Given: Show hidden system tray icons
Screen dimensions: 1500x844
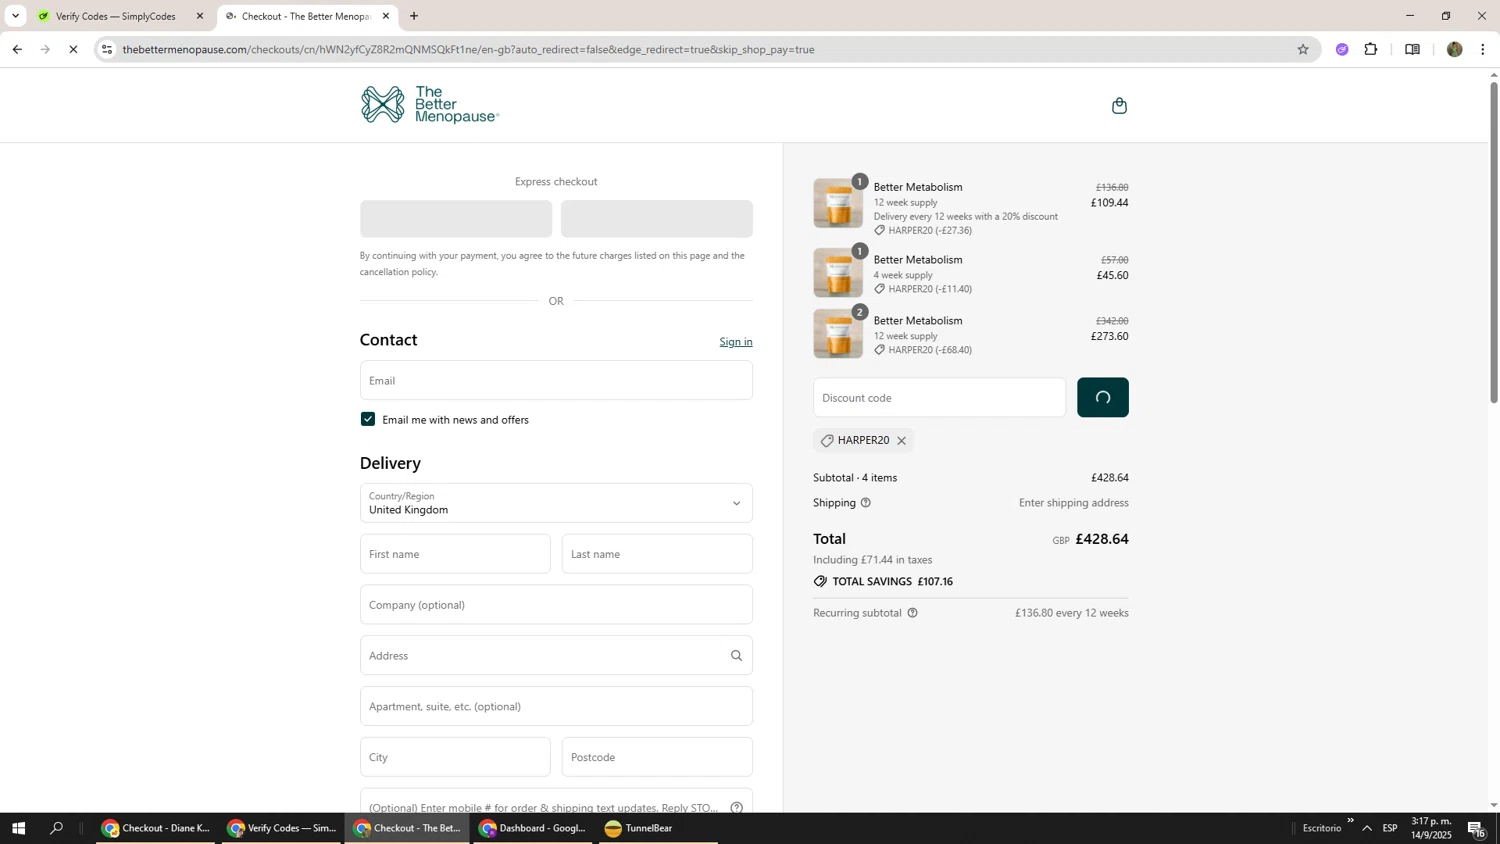Looking at the screenshot, I should (1367, 828).
